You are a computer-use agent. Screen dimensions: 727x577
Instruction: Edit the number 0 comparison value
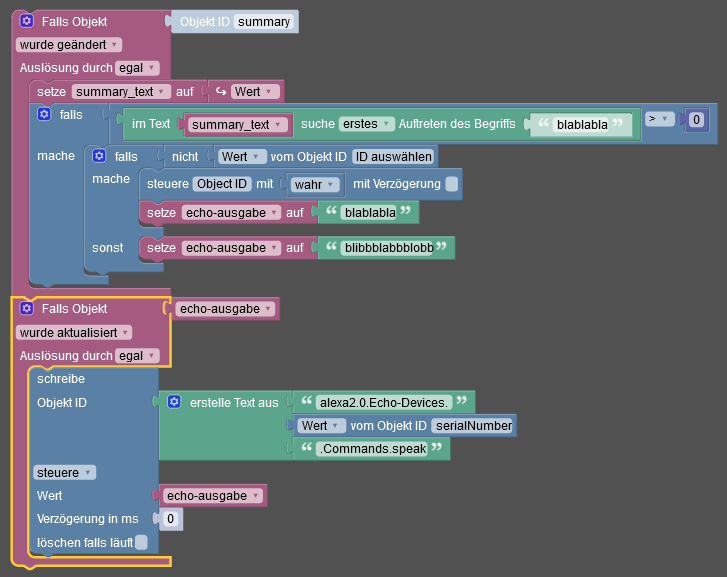click(696, 120)
